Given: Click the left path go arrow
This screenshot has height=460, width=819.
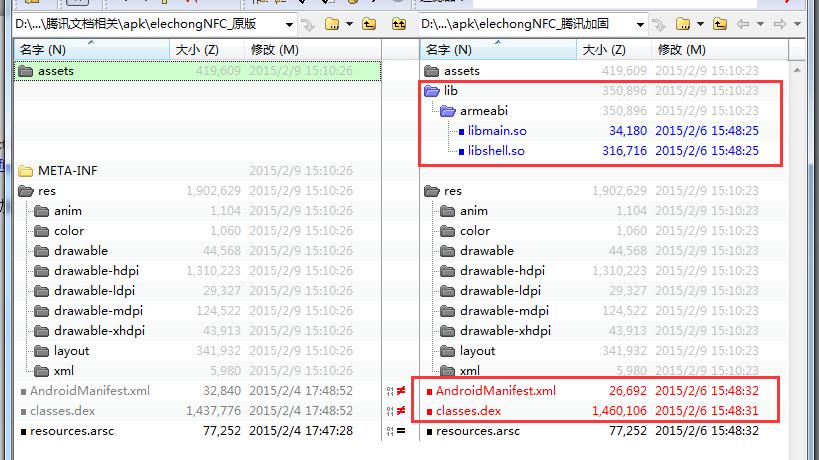Looking at the screenshot, I should point(308,25).
